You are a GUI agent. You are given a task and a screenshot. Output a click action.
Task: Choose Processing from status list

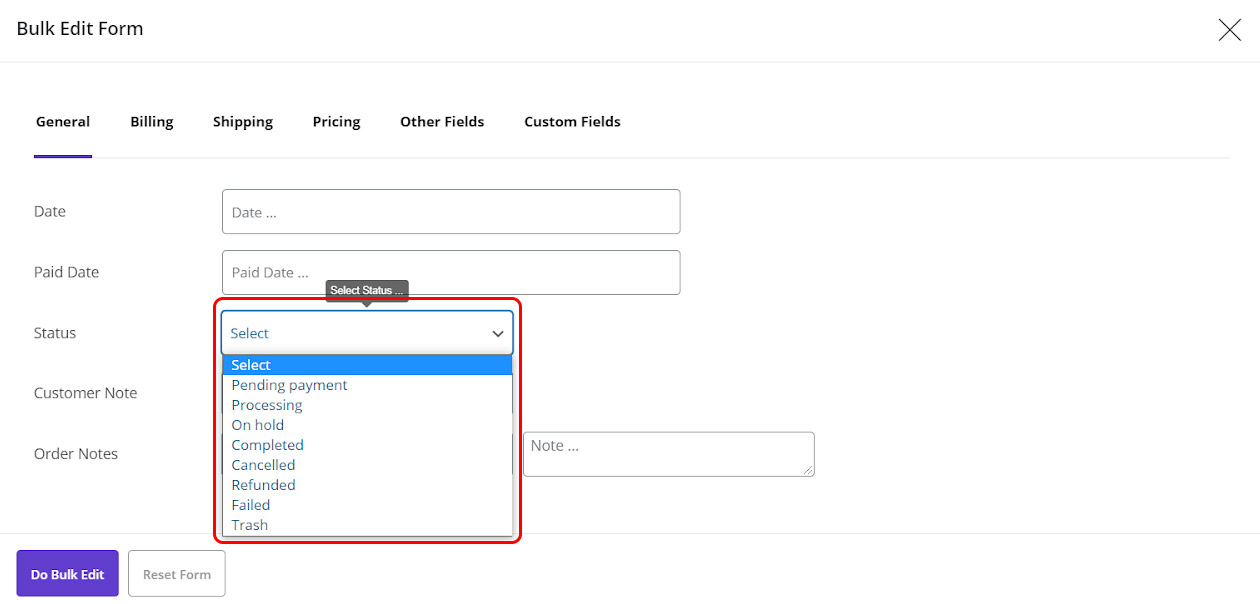tap(267, 405)
